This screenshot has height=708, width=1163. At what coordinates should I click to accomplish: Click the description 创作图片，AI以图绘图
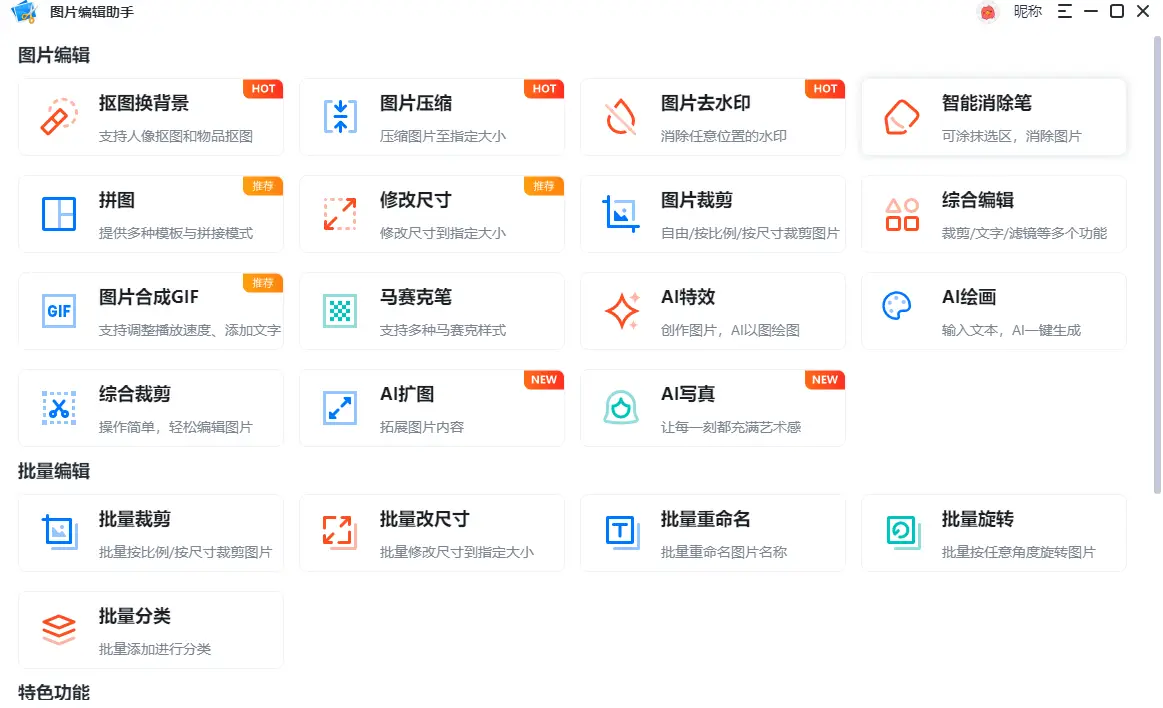click(x=731, y=331)
